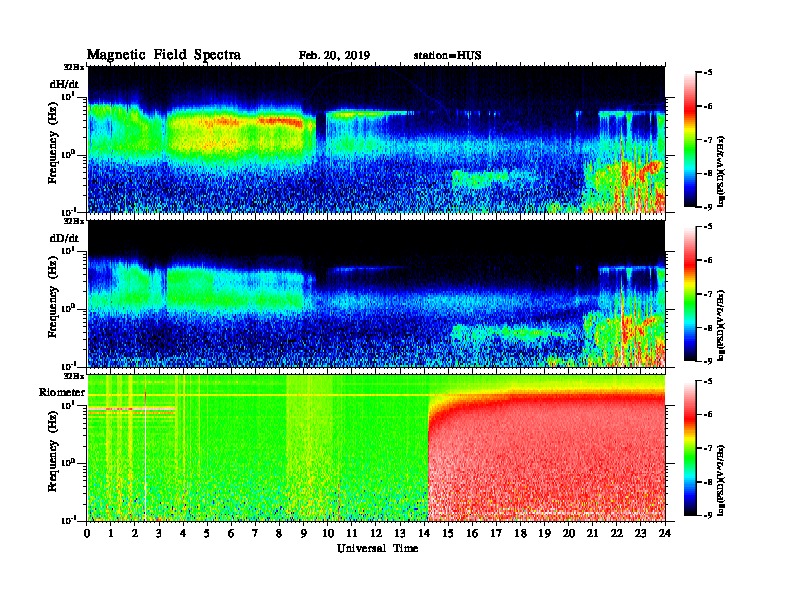The height and width of the screenshot is (612, 792).
Task: Click the Riometer spectrogram plot
Action: (376, 448)
